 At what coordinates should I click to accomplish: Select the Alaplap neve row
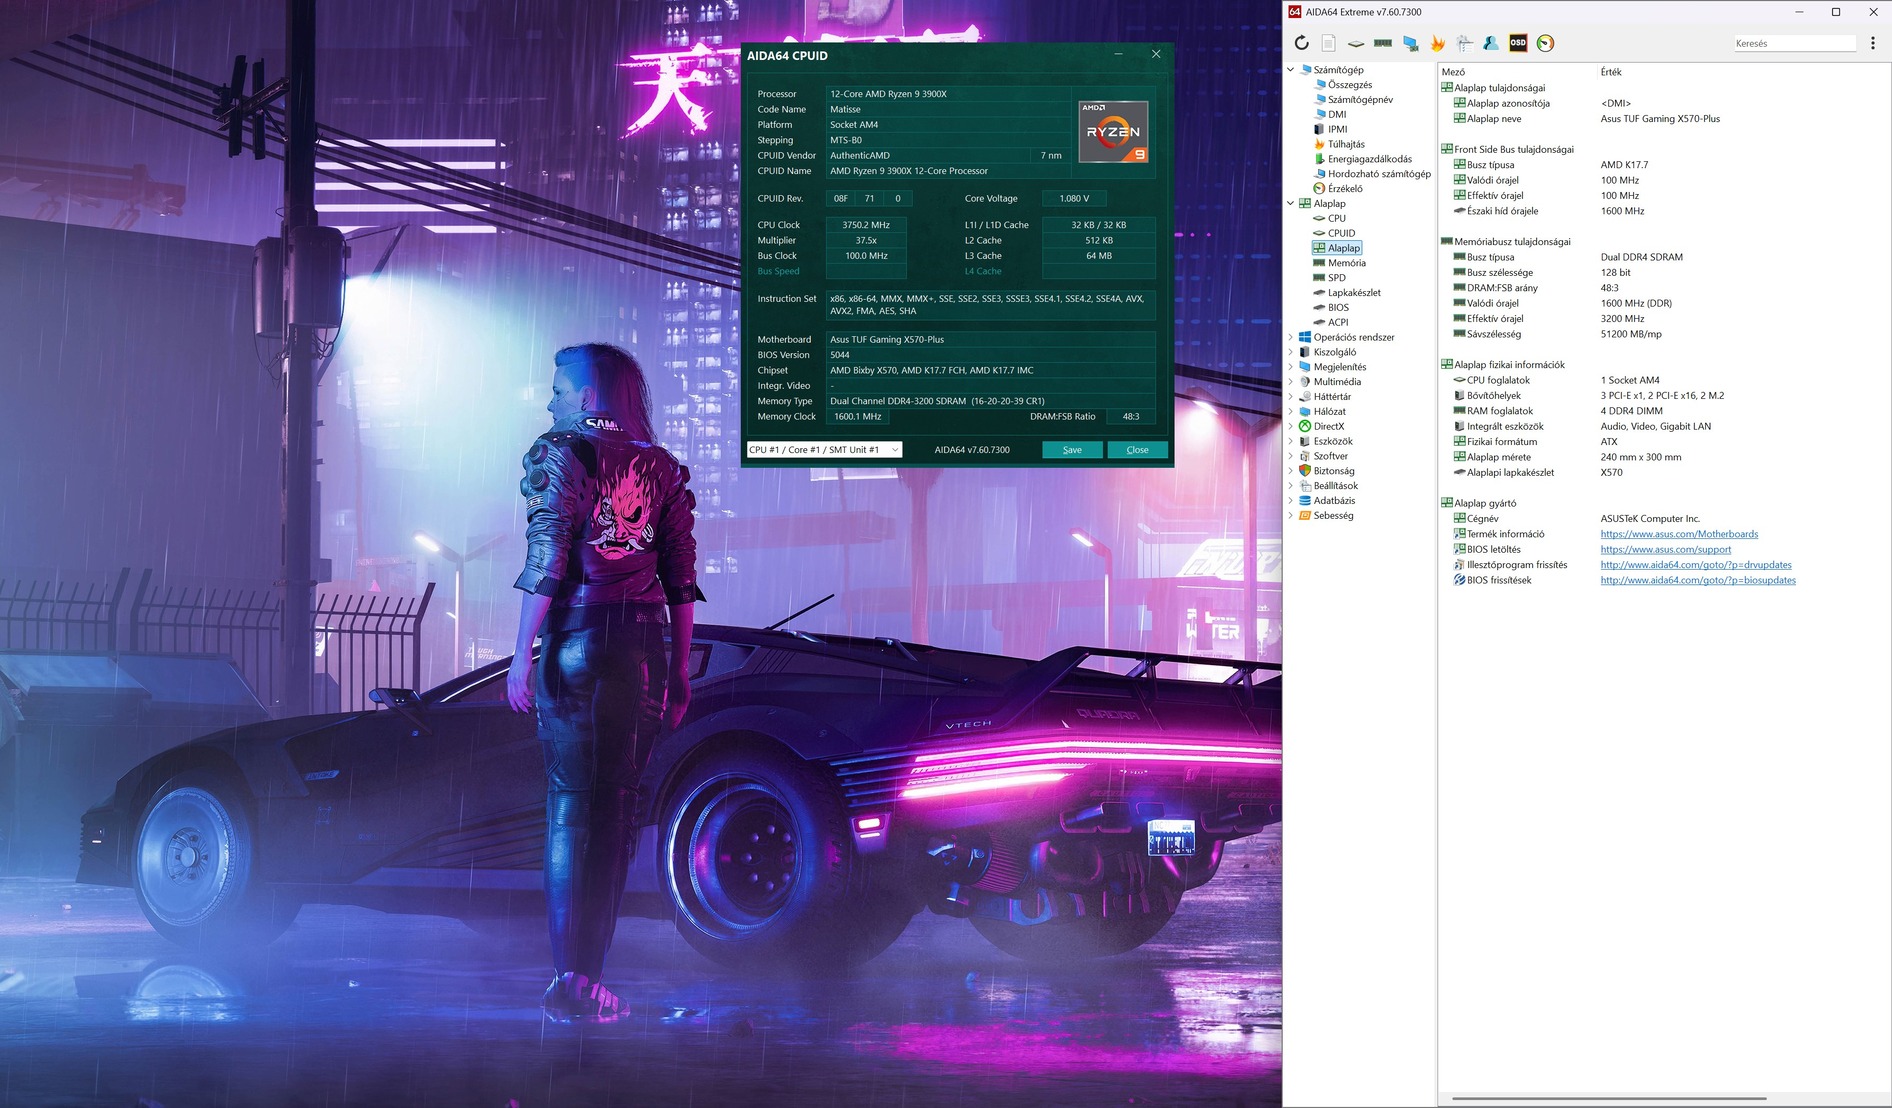[x=1665, y=119]
